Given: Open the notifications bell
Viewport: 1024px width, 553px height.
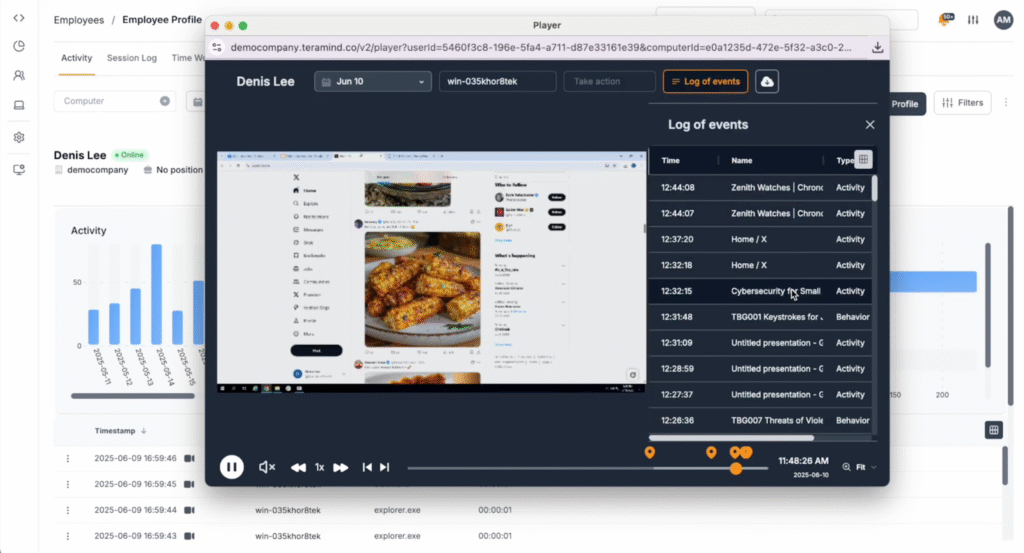Looking at the screenshot, I should coord(944,20).
